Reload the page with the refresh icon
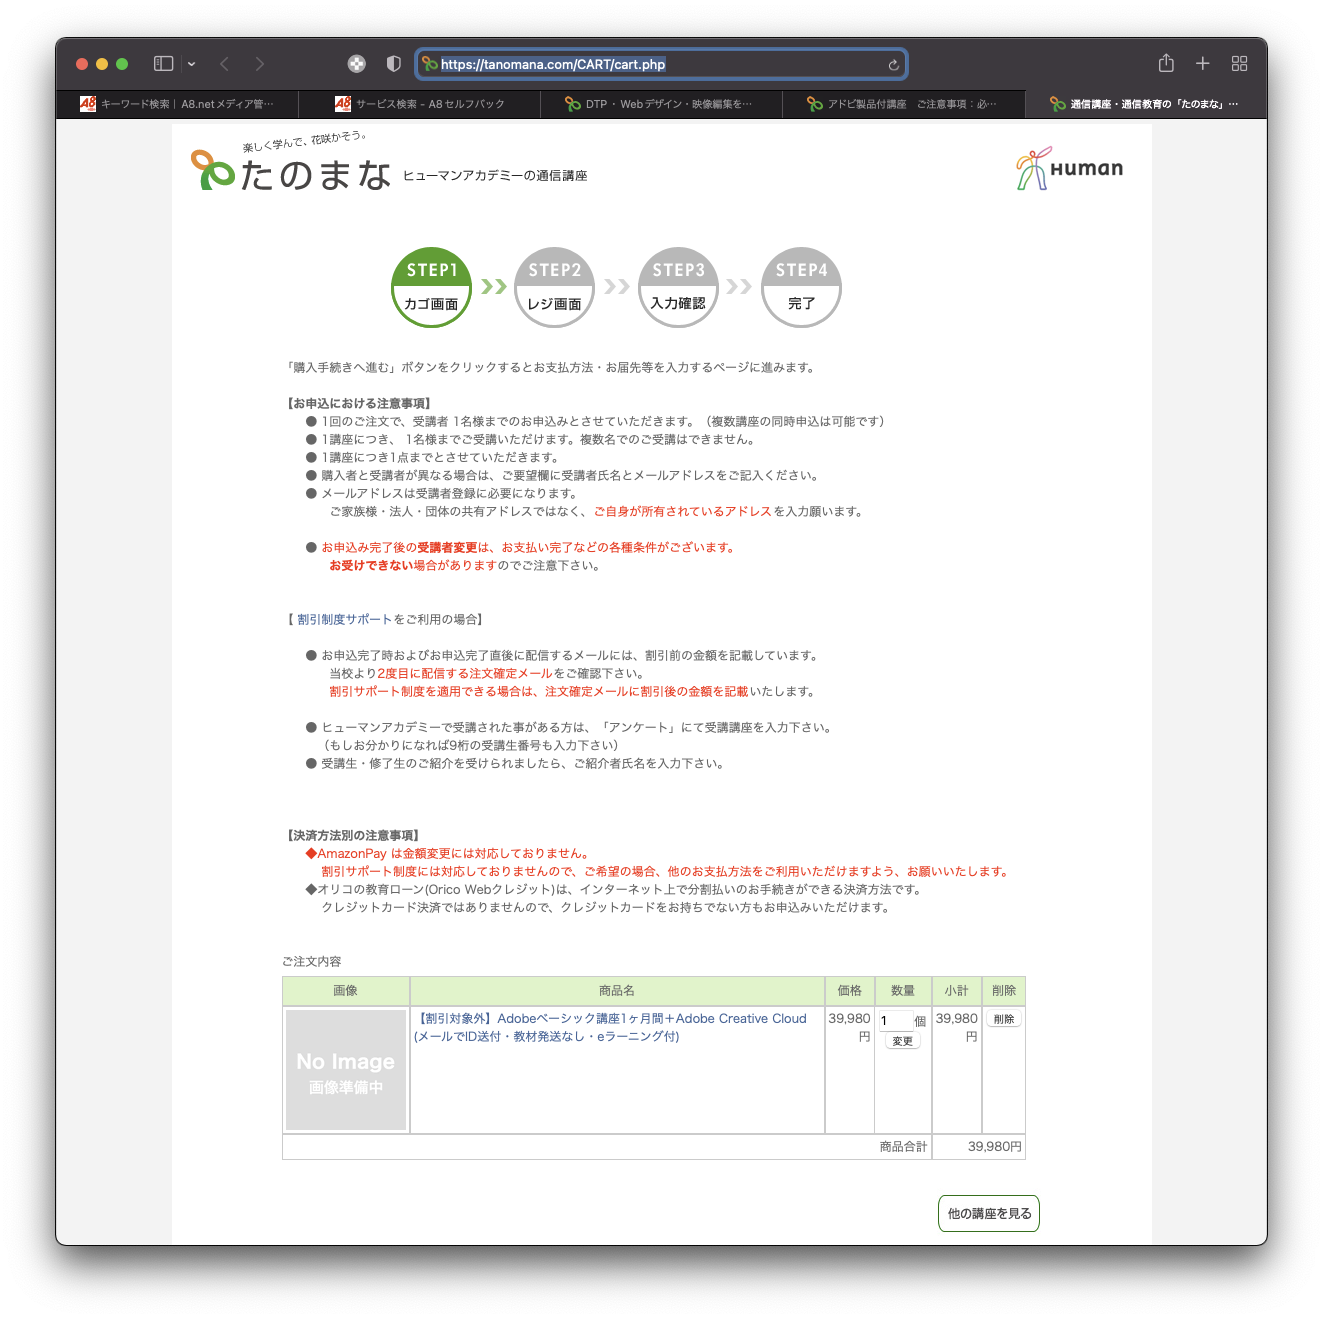The height and width of the screenshot is (1319, 1323). pyautogui.click(x=893, y=65)
